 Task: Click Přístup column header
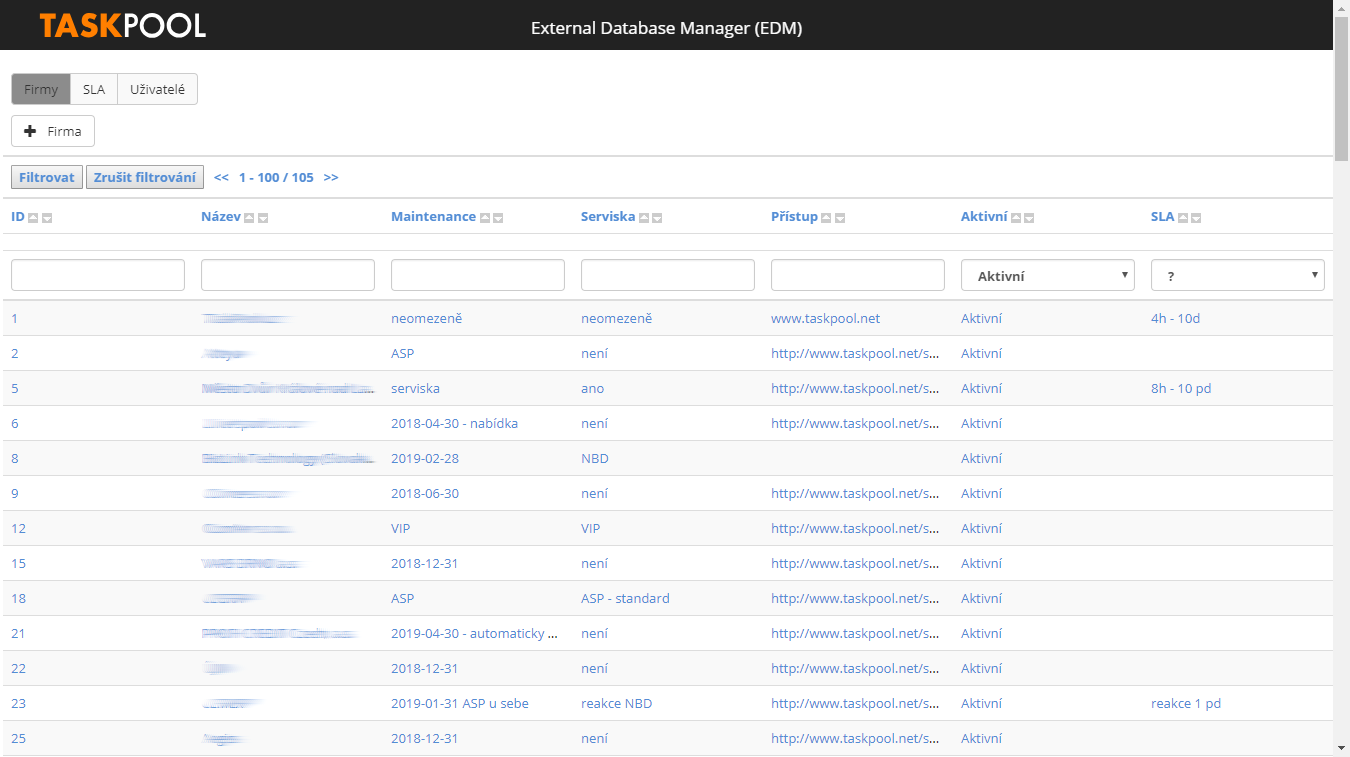(x=794, y=217)
